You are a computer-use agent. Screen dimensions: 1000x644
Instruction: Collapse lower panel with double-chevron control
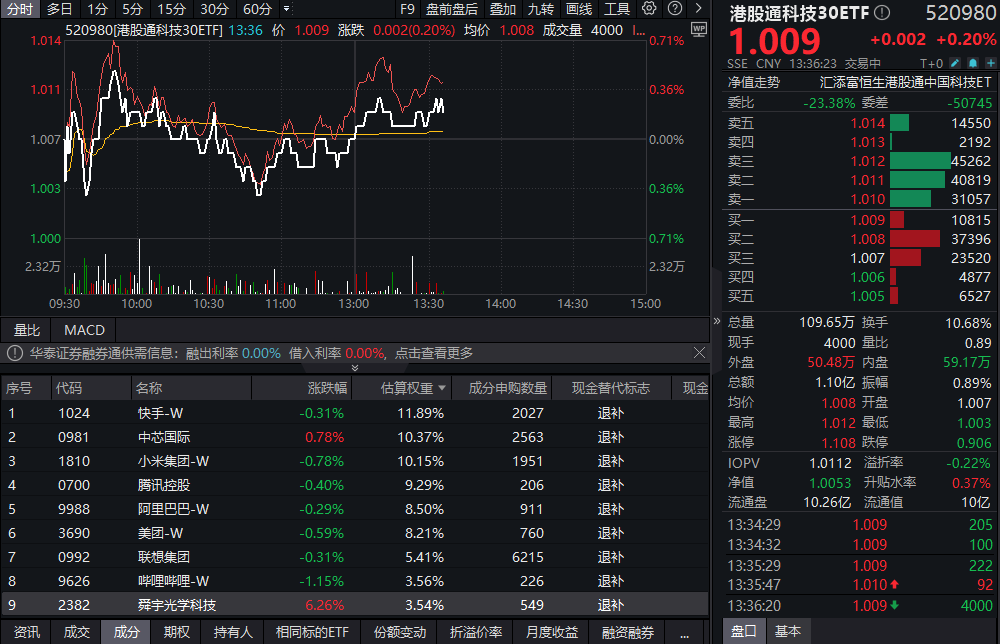point(355,367)
